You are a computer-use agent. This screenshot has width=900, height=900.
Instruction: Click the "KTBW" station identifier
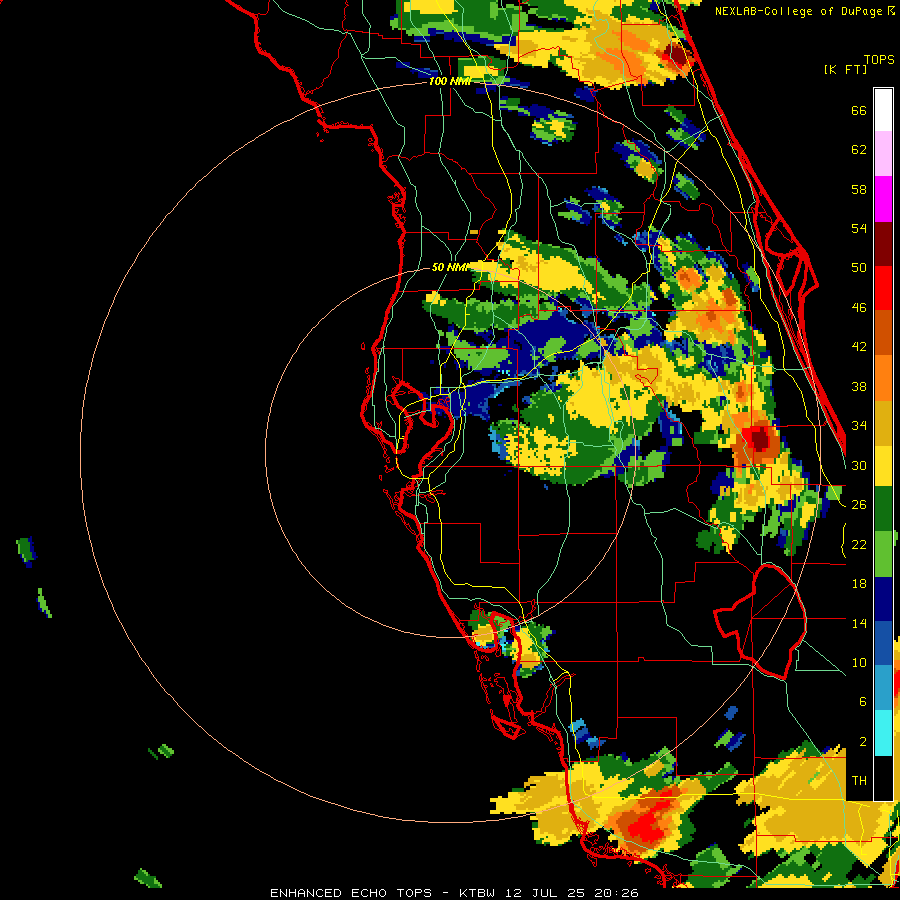(477, 893)
